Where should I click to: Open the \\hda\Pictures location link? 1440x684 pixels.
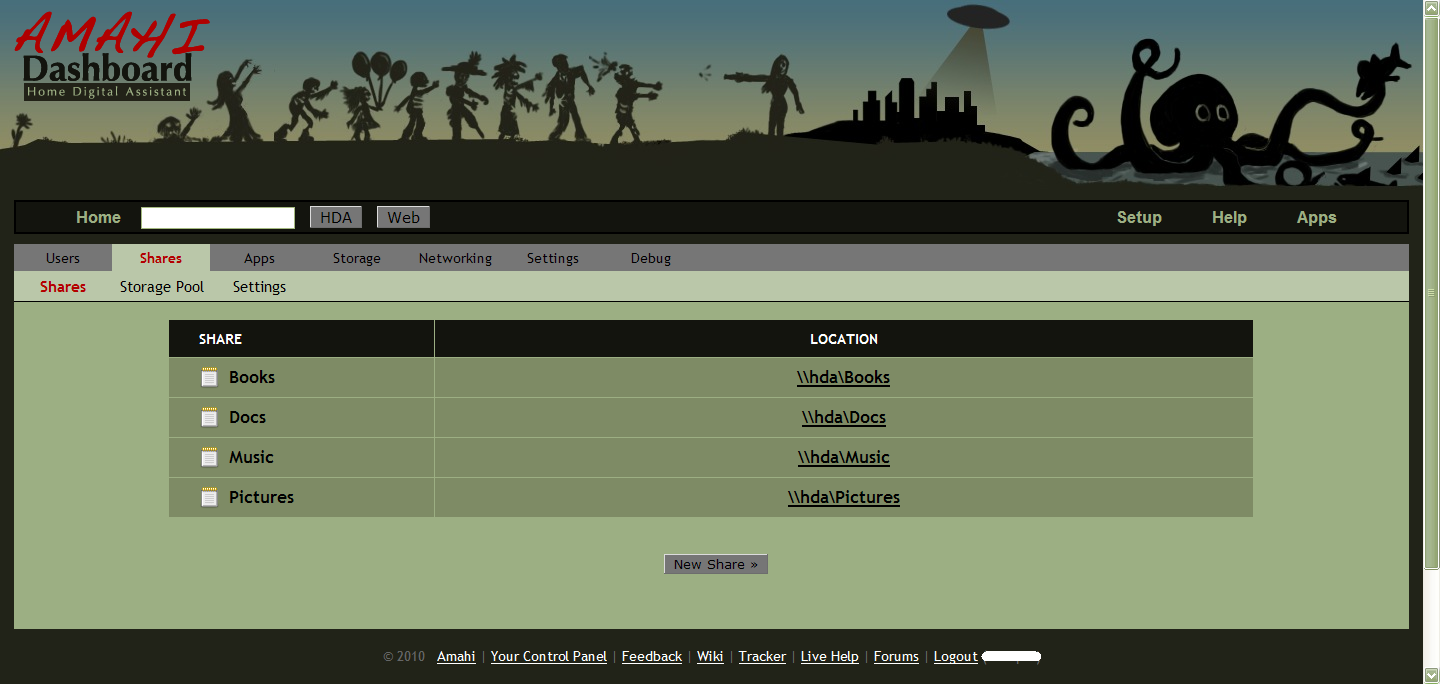tap(843, 497)
